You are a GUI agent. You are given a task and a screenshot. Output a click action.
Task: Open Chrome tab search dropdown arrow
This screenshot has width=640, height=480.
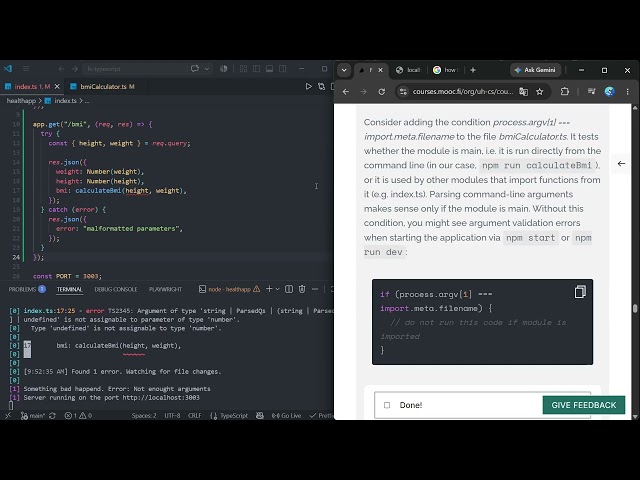point(344,70)
